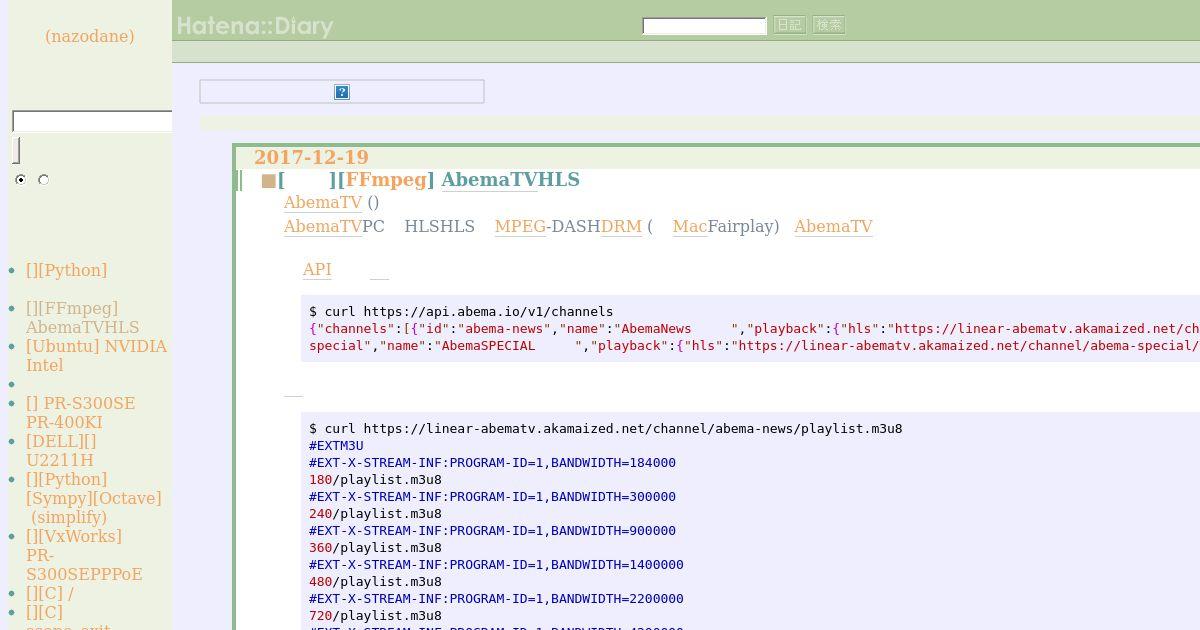Click the BANDWIDTH=184000 line
This screenshot has height=630, width=1200.
pos(492,462)
